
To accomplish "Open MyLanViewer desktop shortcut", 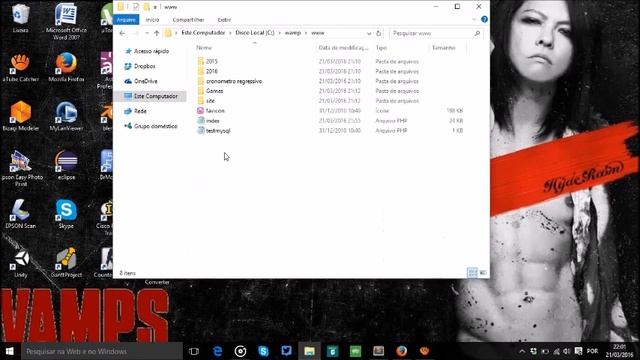I will click(66, 116).
